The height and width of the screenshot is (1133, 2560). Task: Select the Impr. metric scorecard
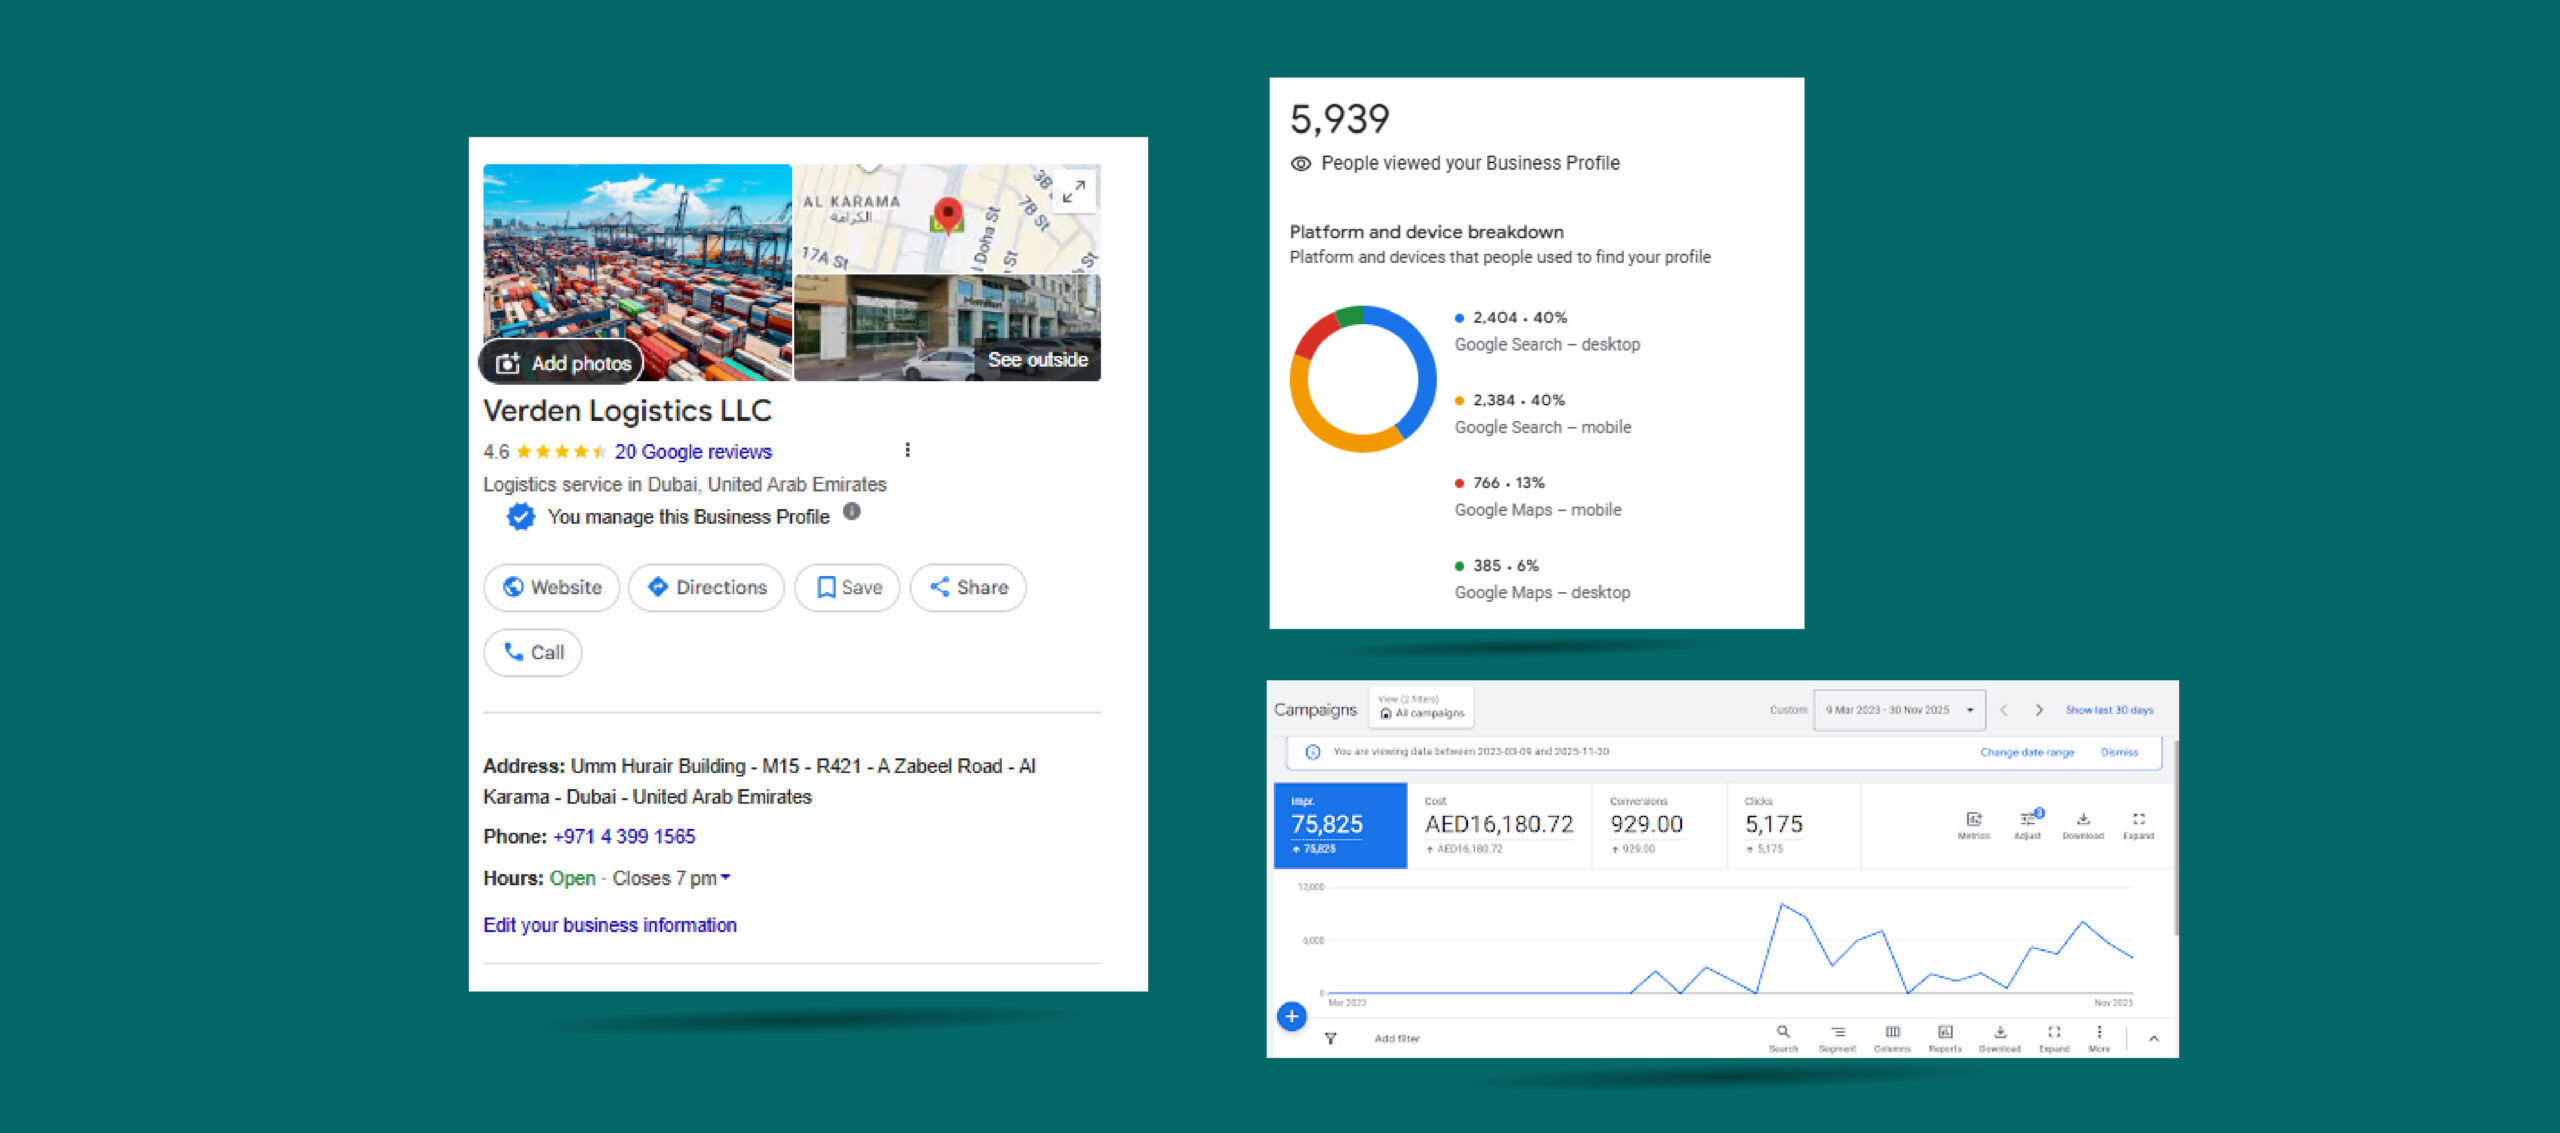coord(1340,825)
